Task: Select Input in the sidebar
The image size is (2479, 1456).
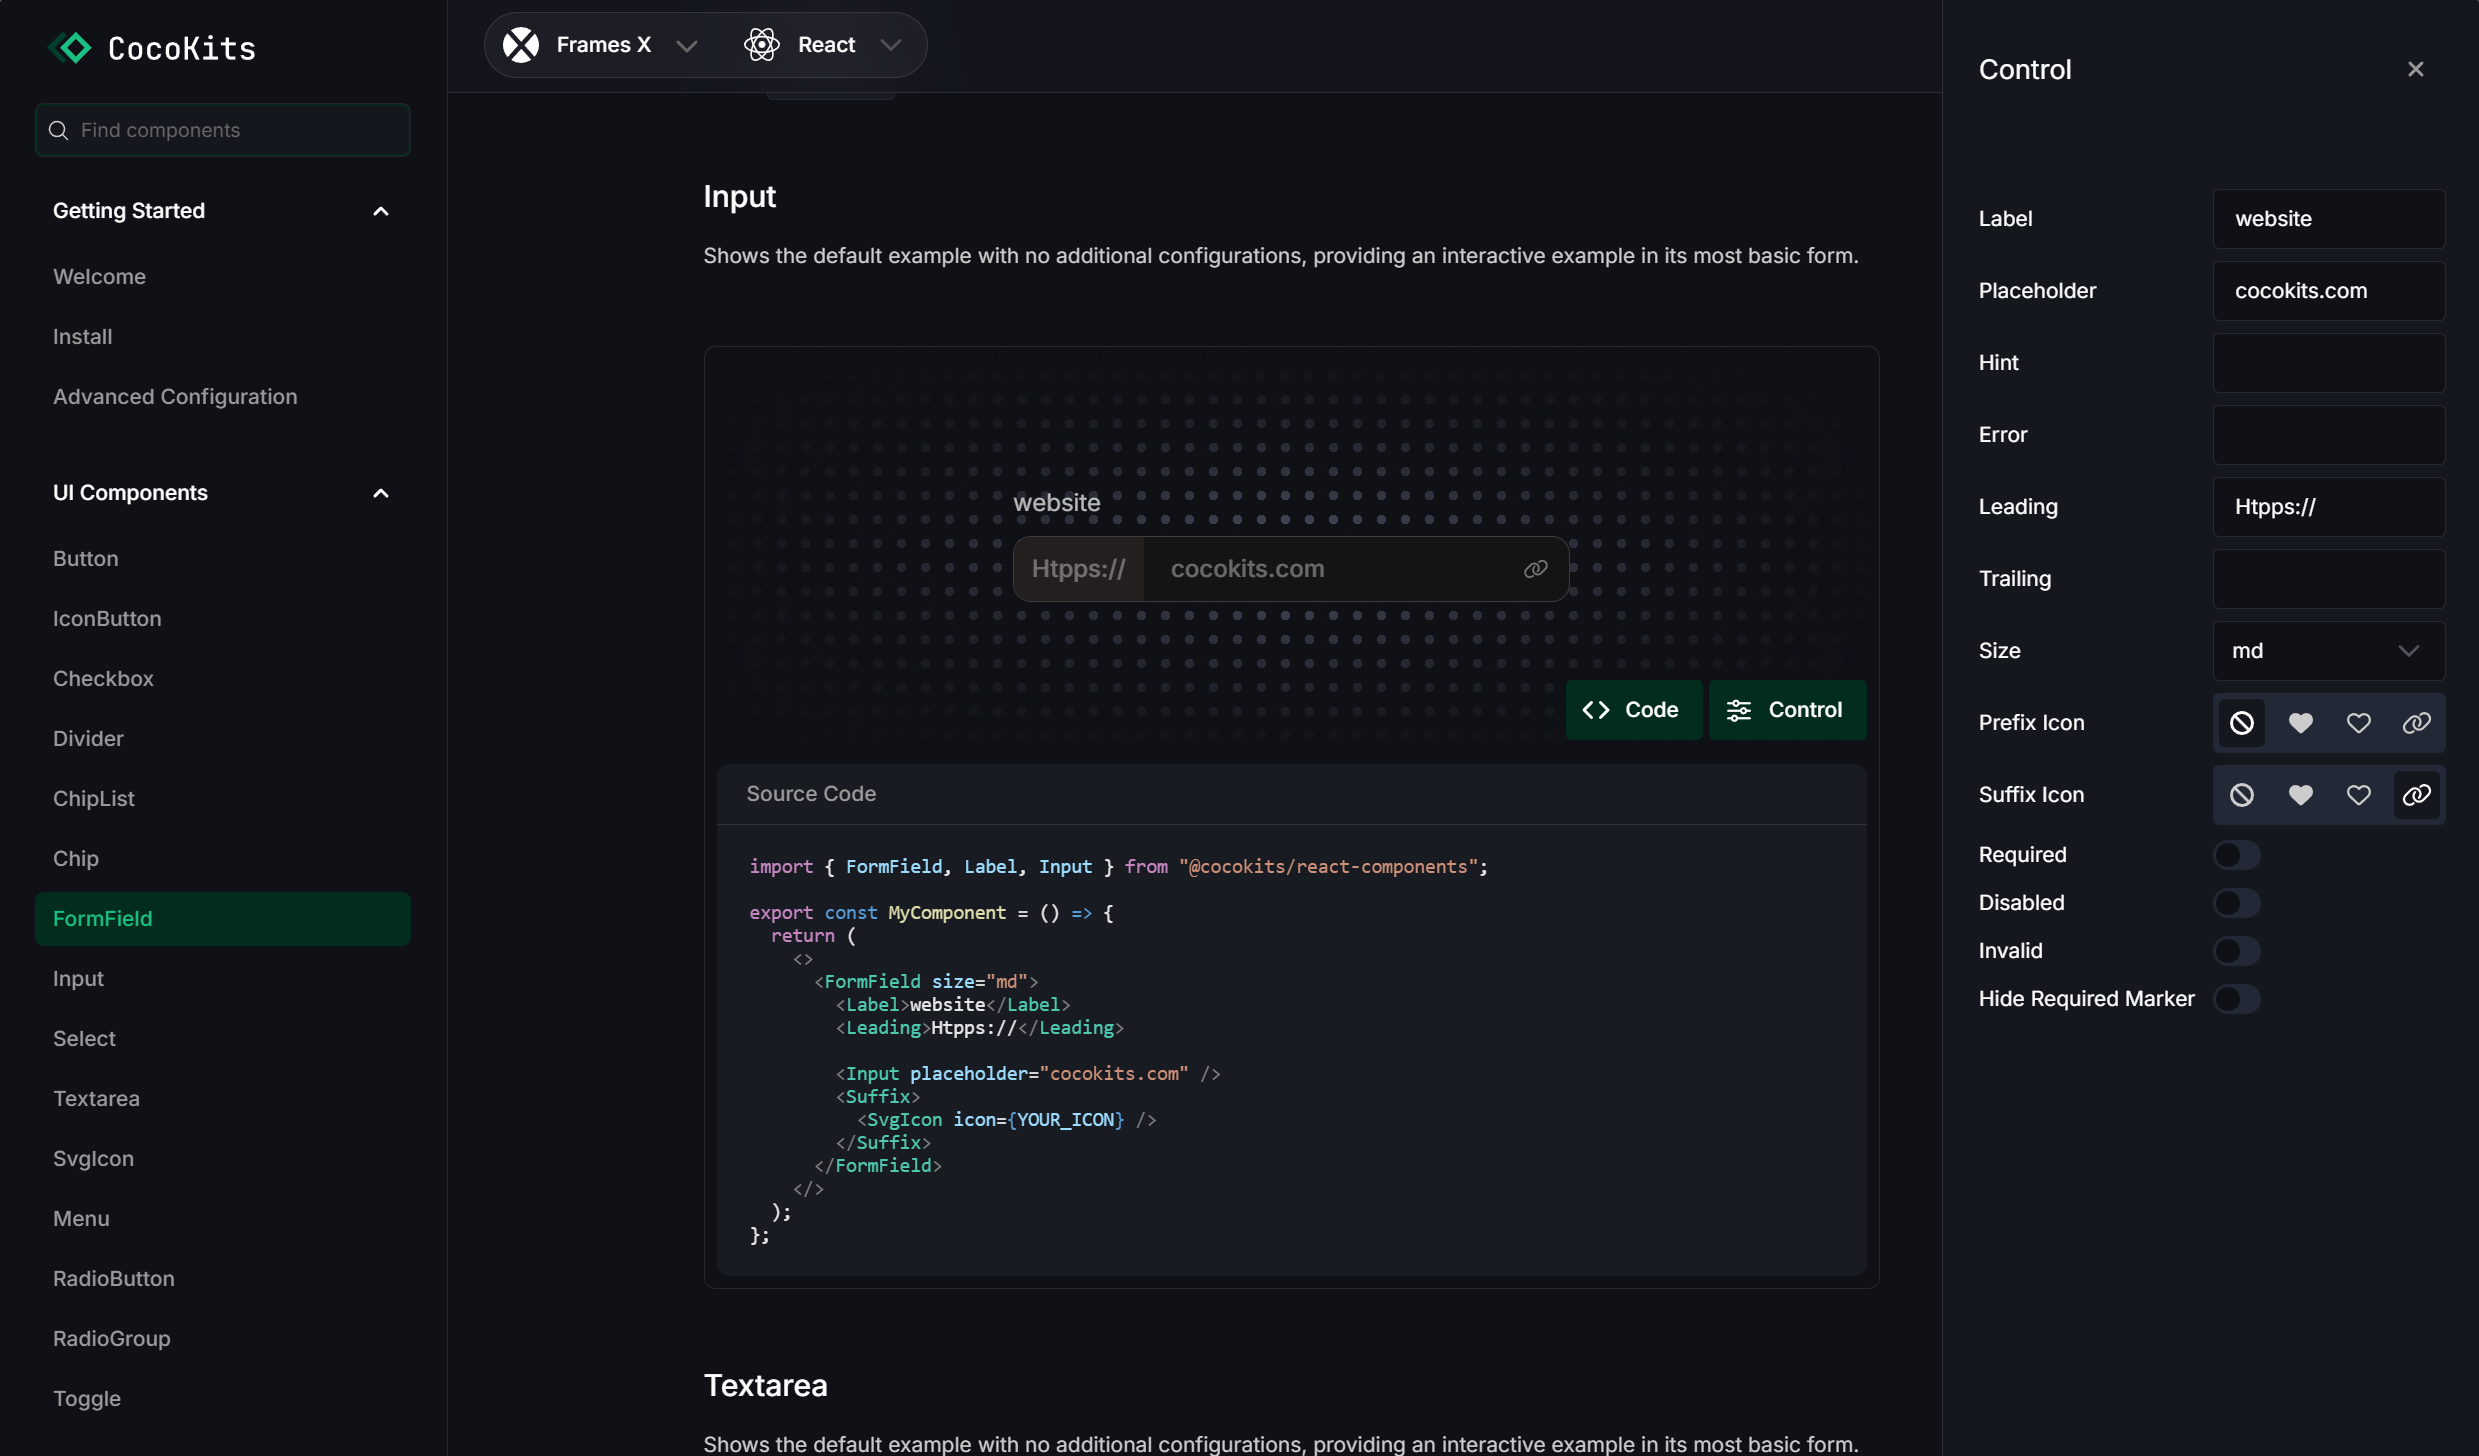Action: point(78,978)
